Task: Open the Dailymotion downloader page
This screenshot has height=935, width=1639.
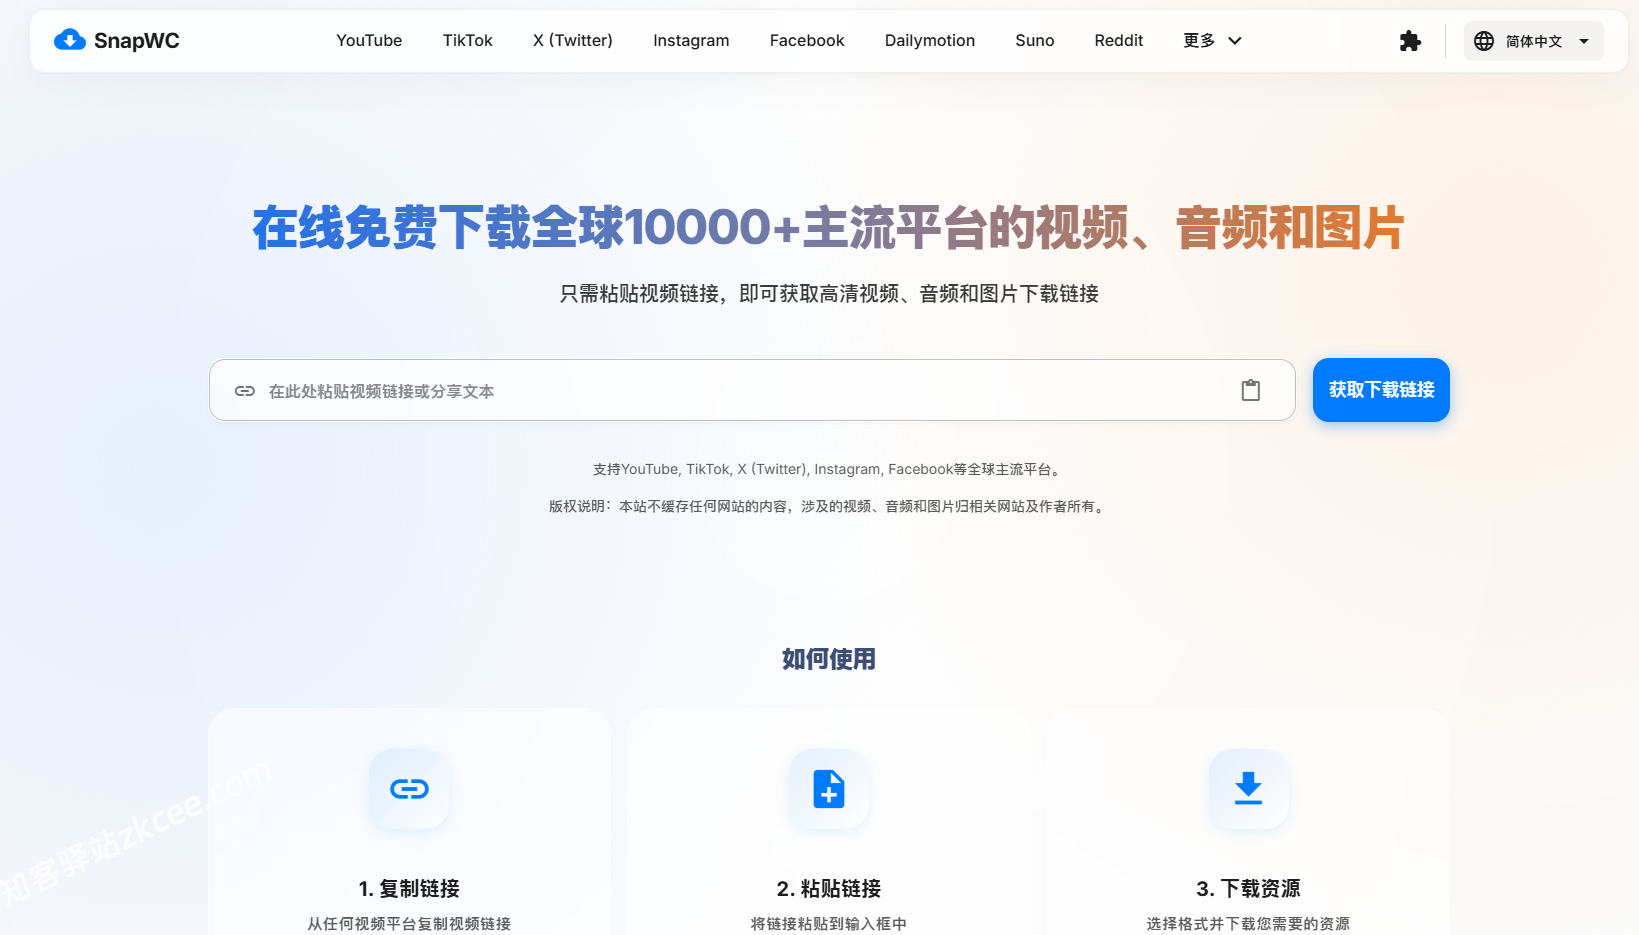Action: point(929,41)
